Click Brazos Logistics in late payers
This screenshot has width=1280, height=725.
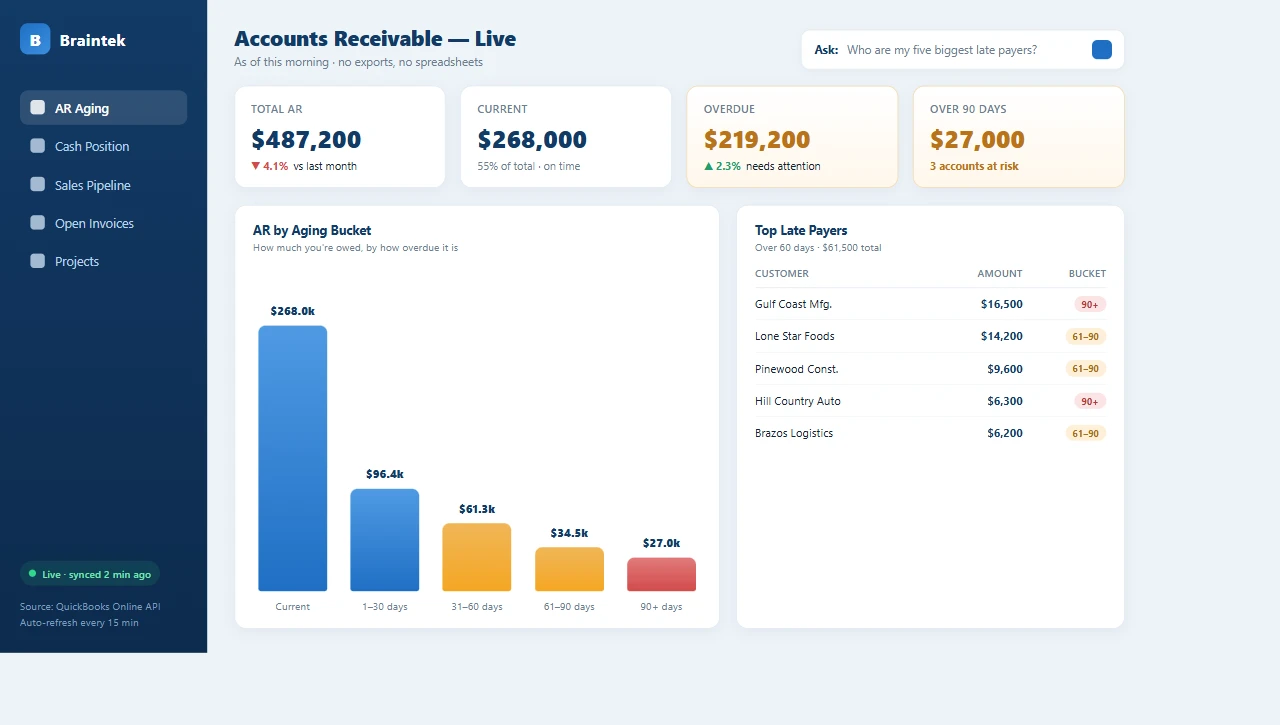tap(794, 433)
